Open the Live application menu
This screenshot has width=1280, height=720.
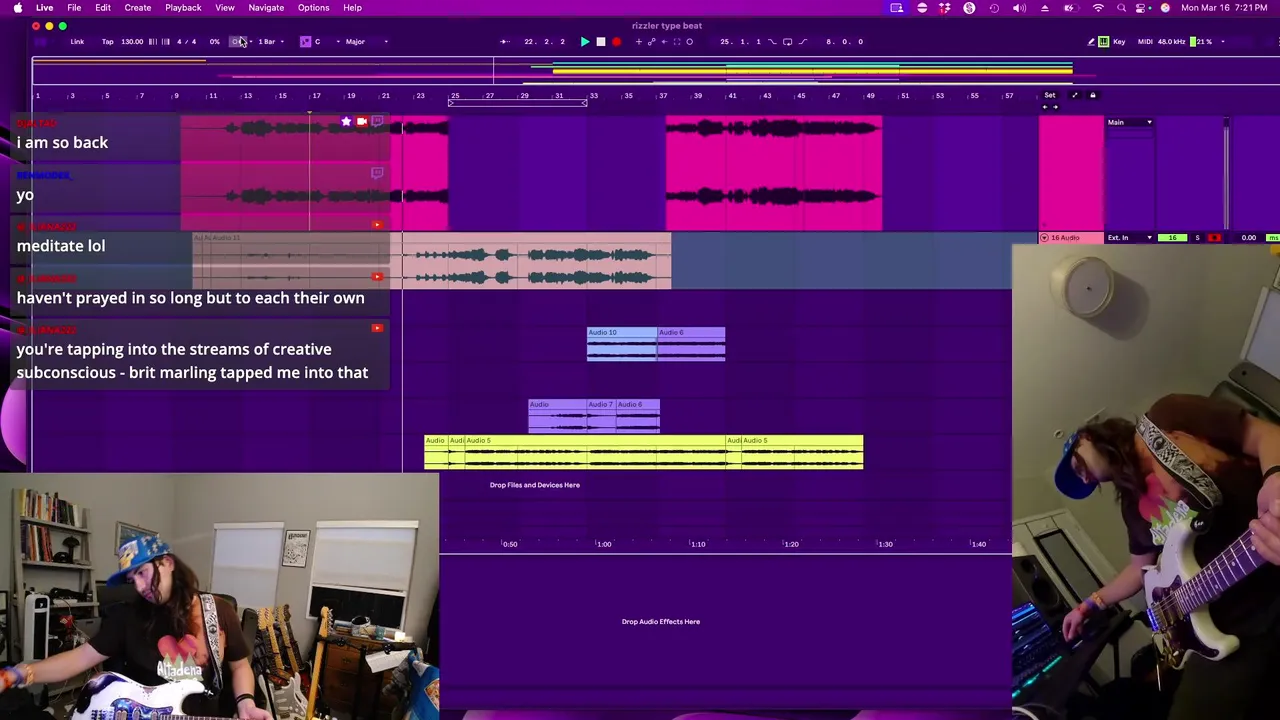pos(44,8)
